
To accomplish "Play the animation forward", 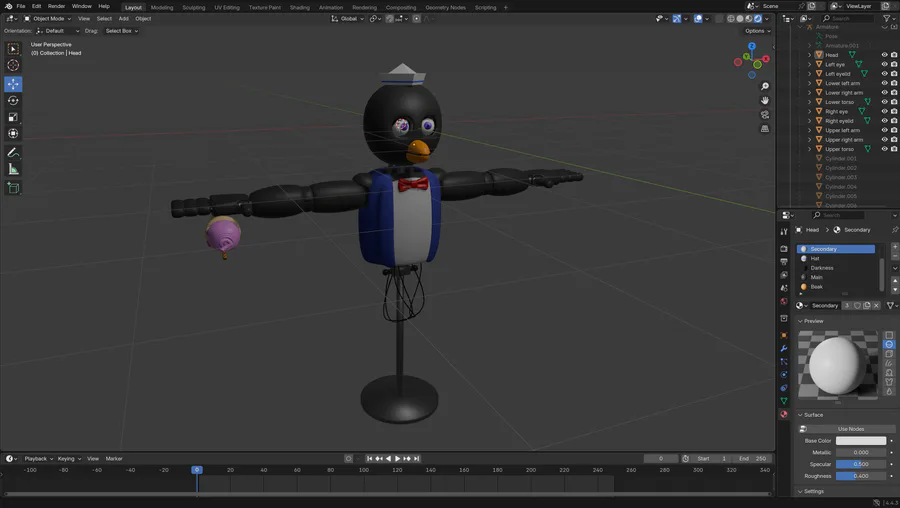I will pyautogui.click(x=397, y=459).
